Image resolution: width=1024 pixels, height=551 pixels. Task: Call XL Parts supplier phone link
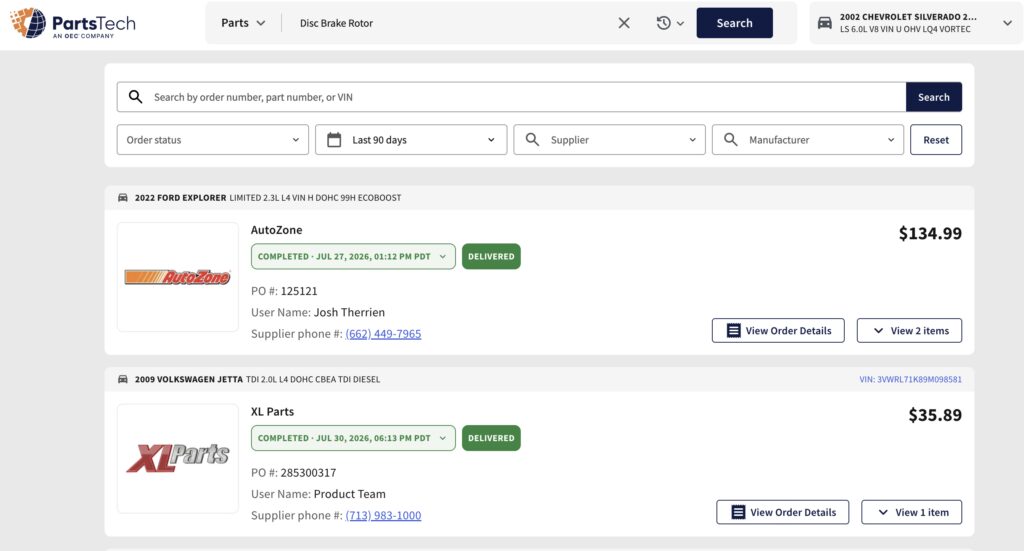383,515
